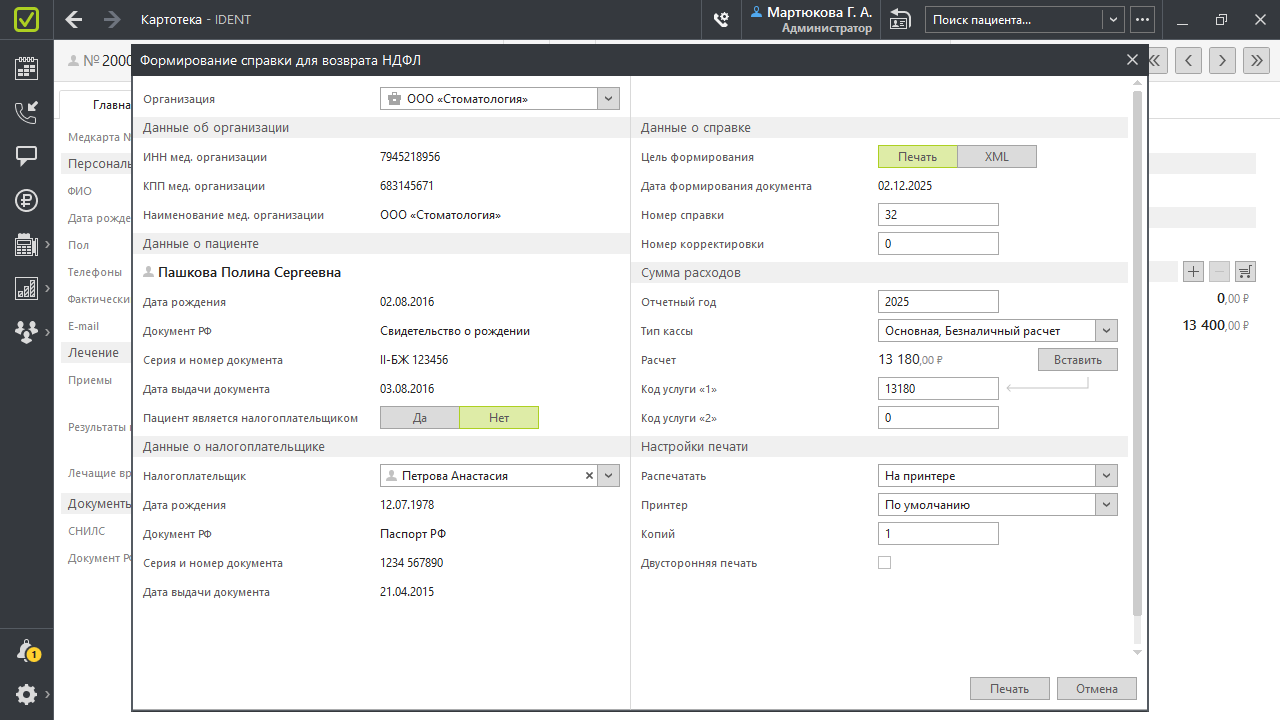This screenshot has height=720, width=1280.
Task: Click the notifications bell icon
Action: 27,651
